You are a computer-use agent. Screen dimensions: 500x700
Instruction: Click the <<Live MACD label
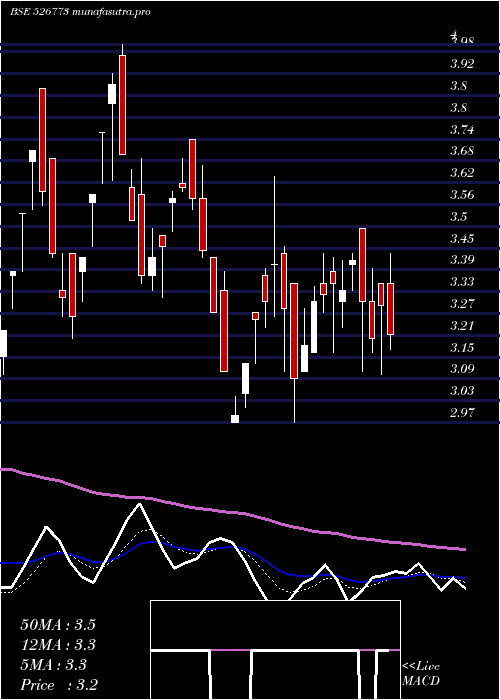coord(421,674)
